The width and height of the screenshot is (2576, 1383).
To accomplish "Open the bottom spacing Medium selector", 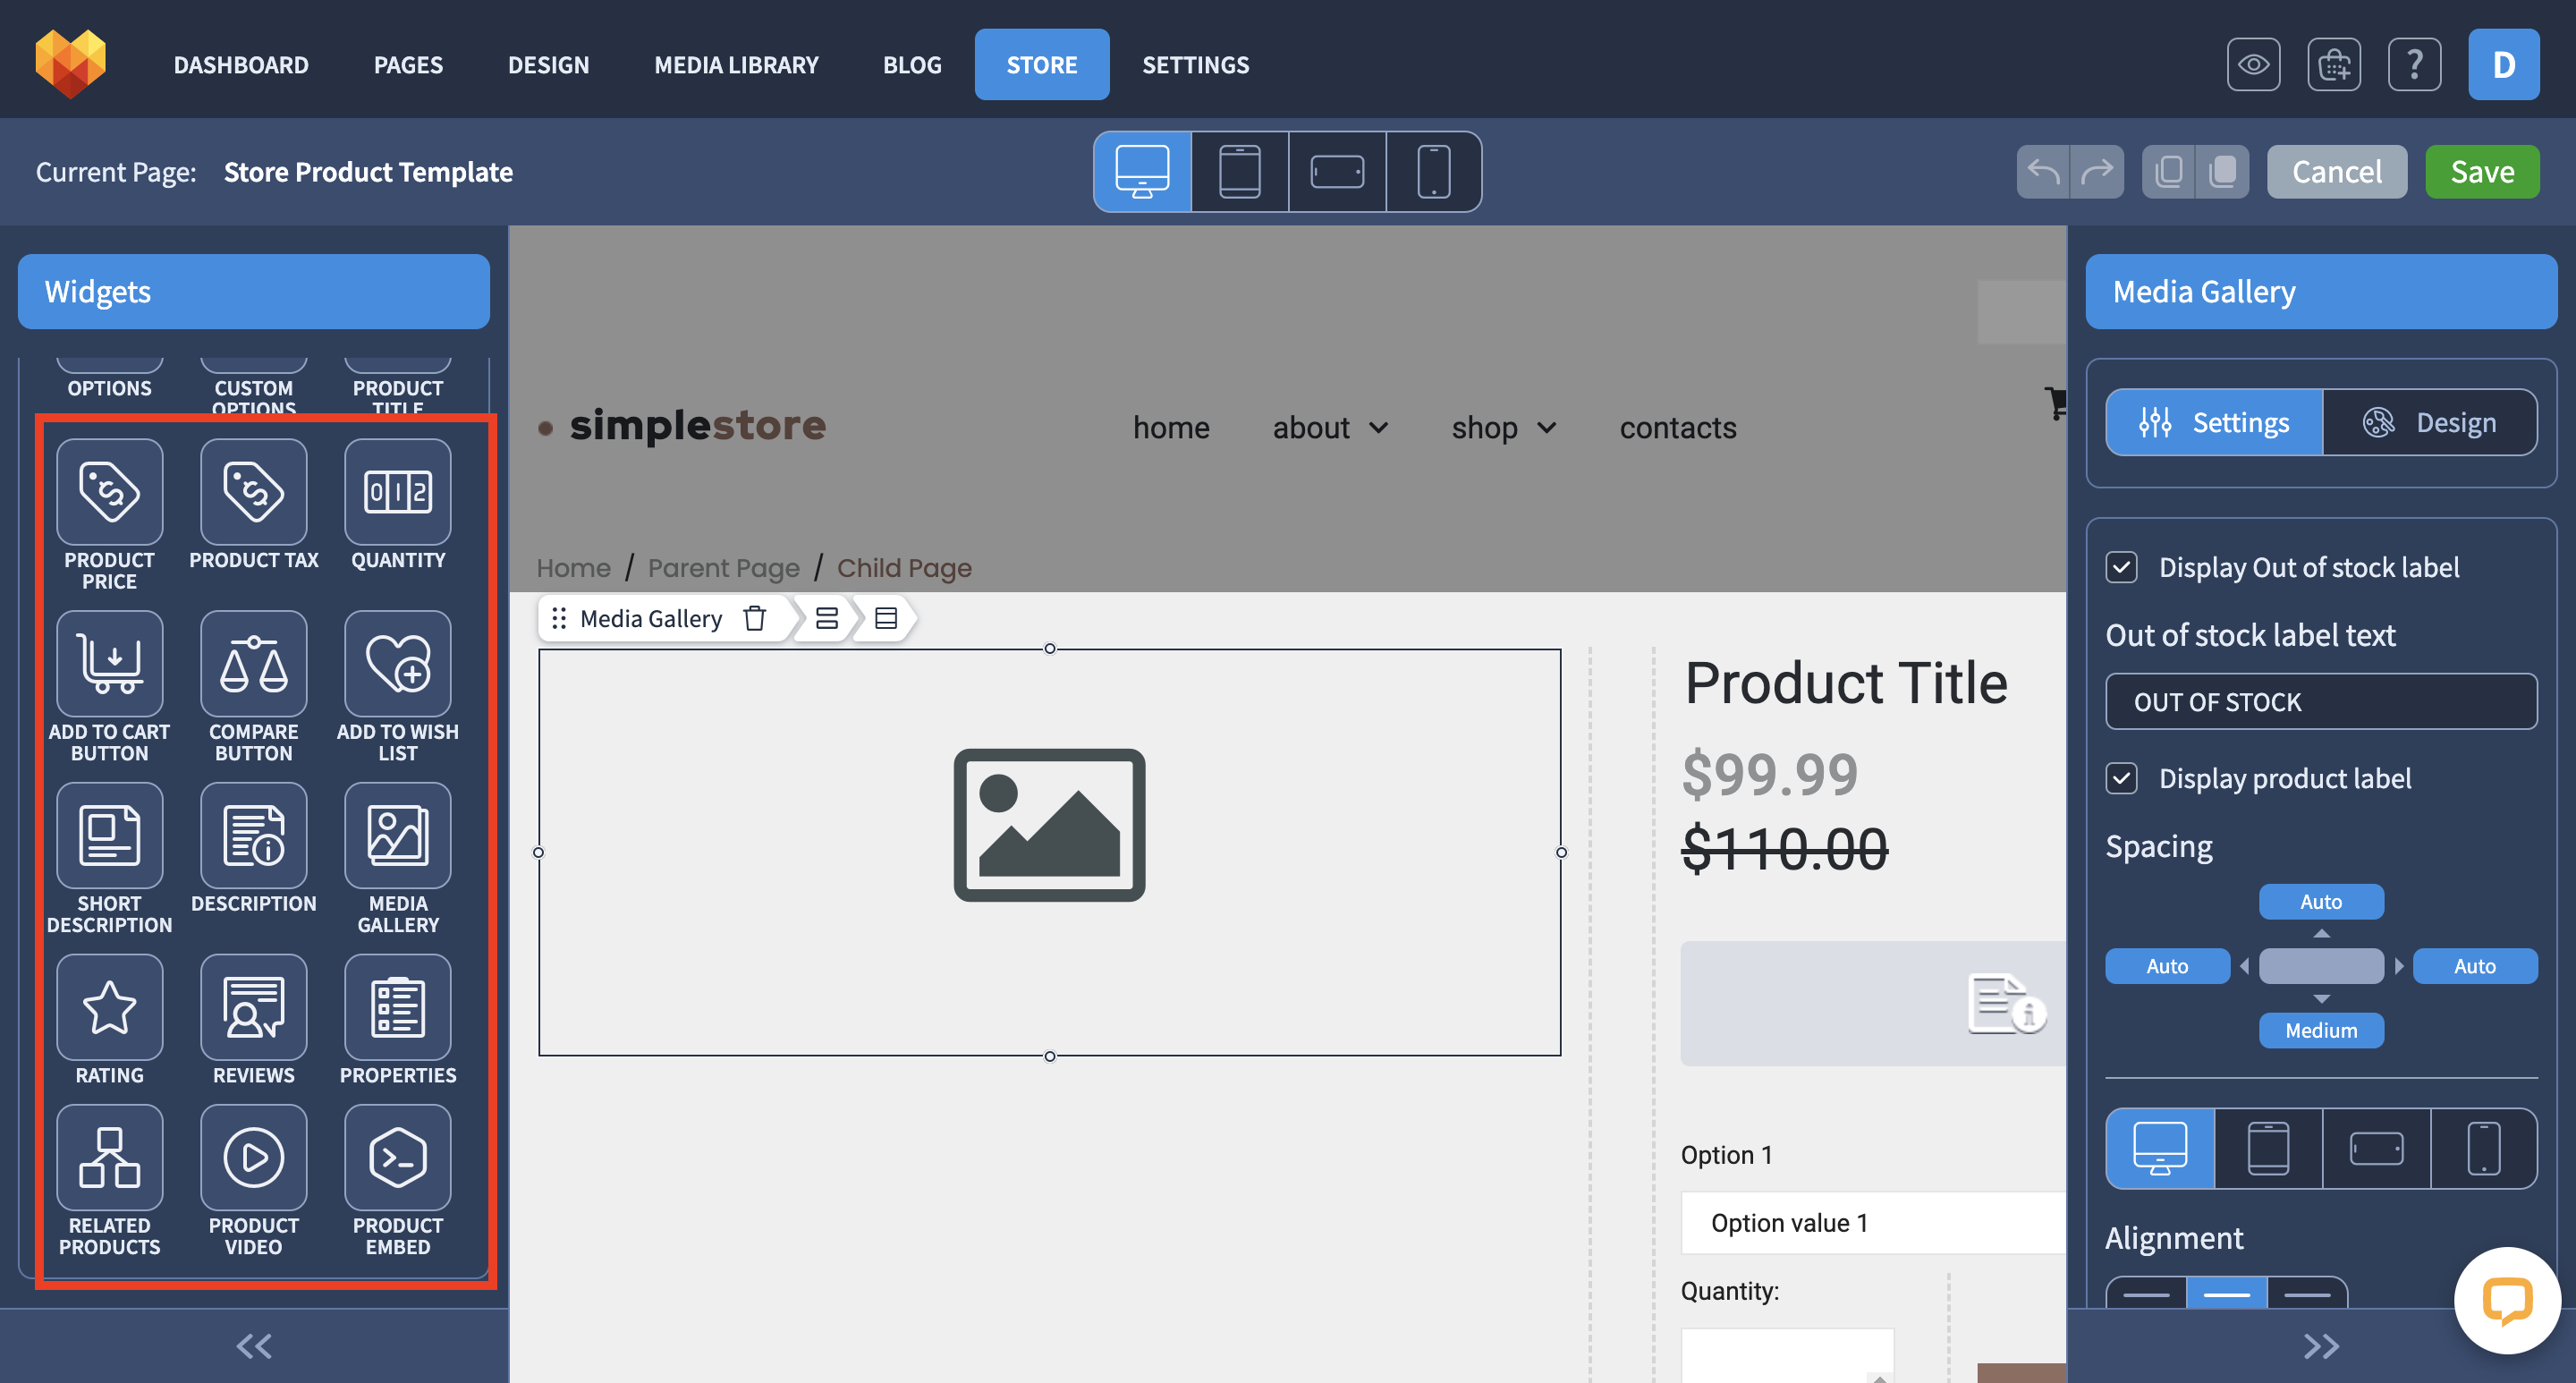I will click(x=2320, y=1030).
